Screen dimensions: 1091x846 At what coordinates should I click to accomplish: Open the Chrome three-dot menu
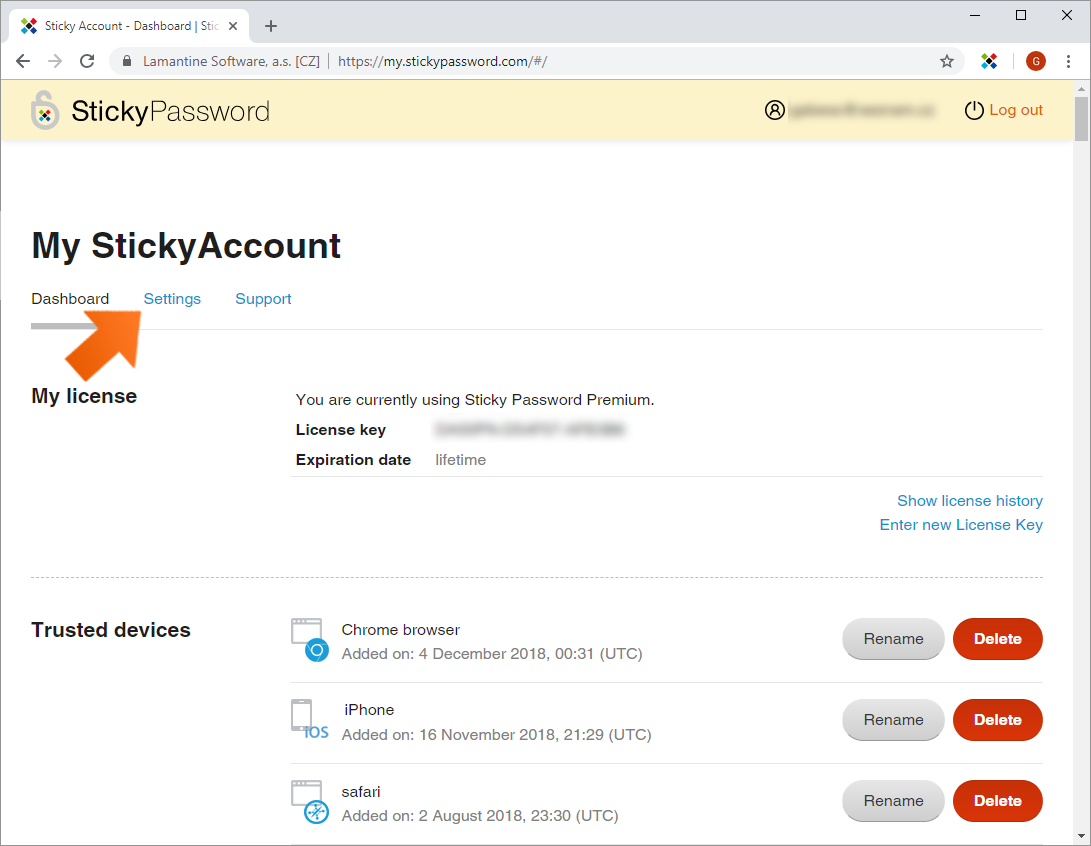pyautogui.click(x=1068, y=61)
